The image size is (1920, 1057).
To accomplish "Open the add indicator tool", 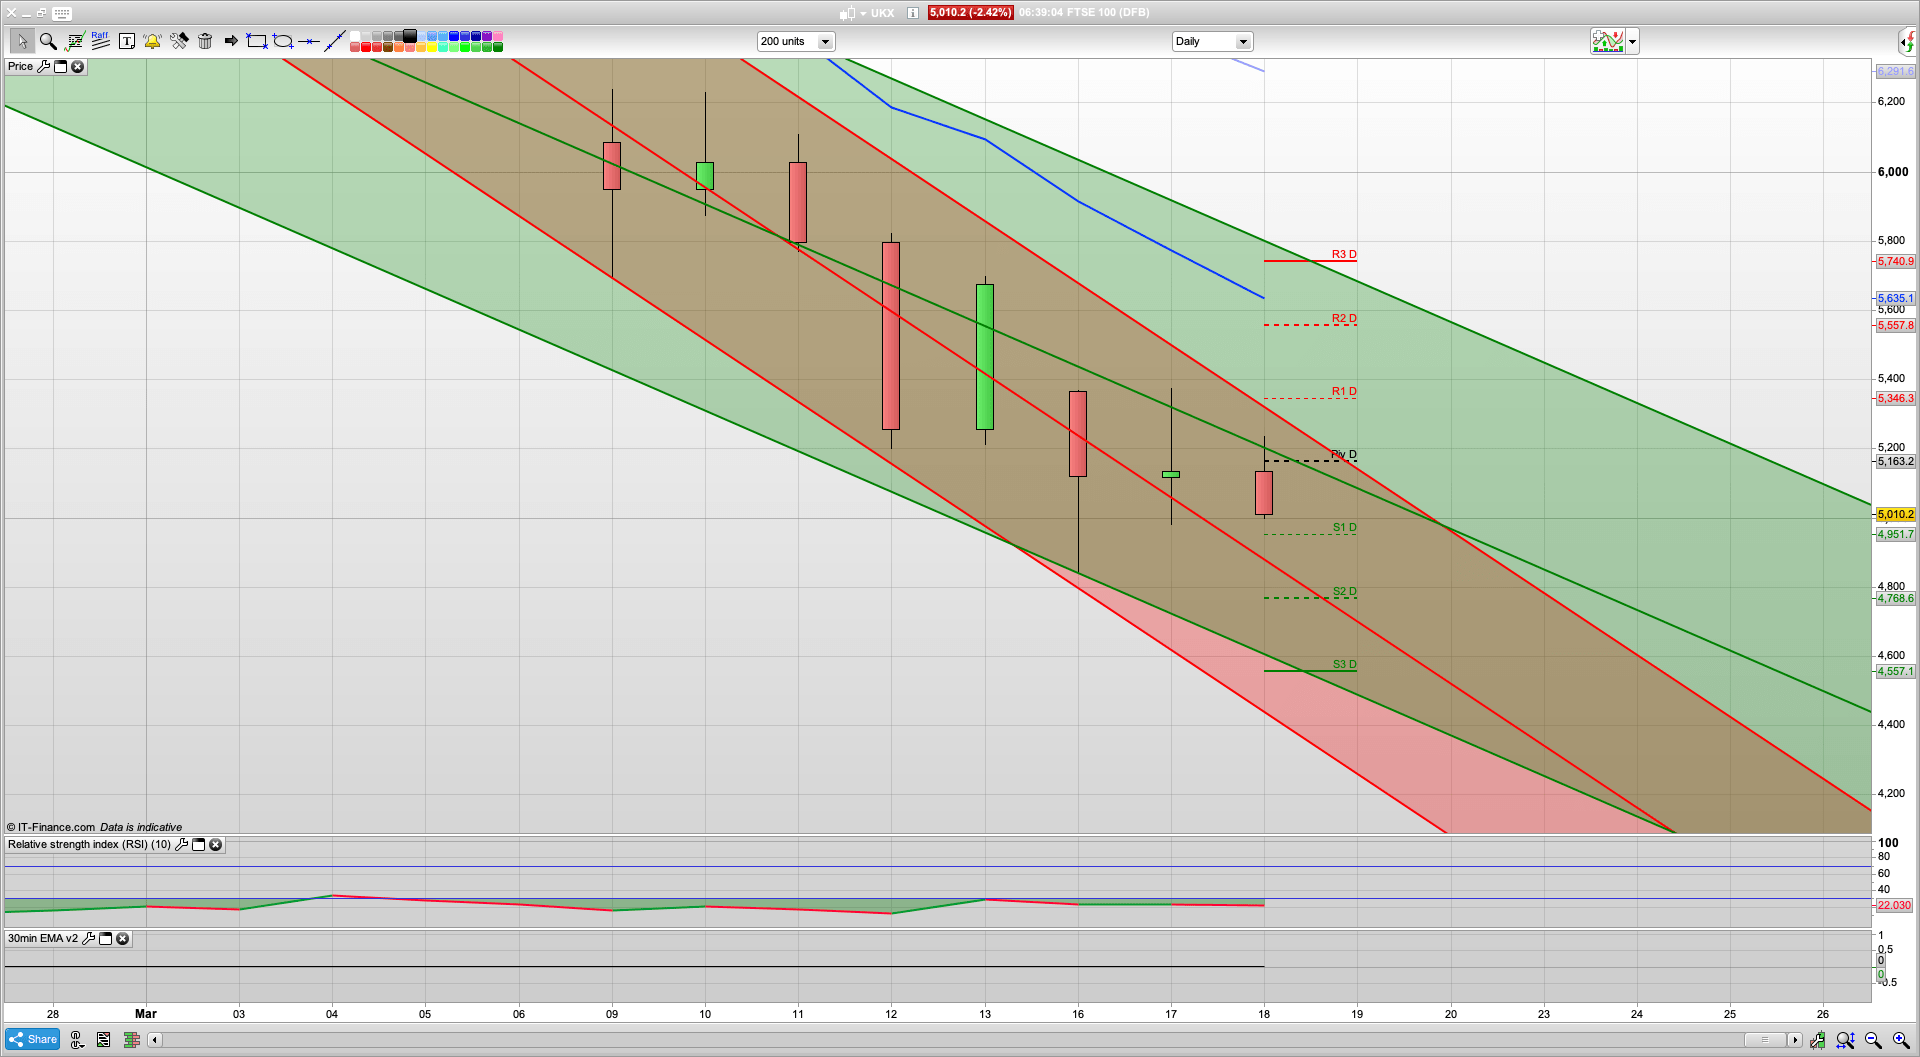I will pyautogui.click(x=75, y=41).
